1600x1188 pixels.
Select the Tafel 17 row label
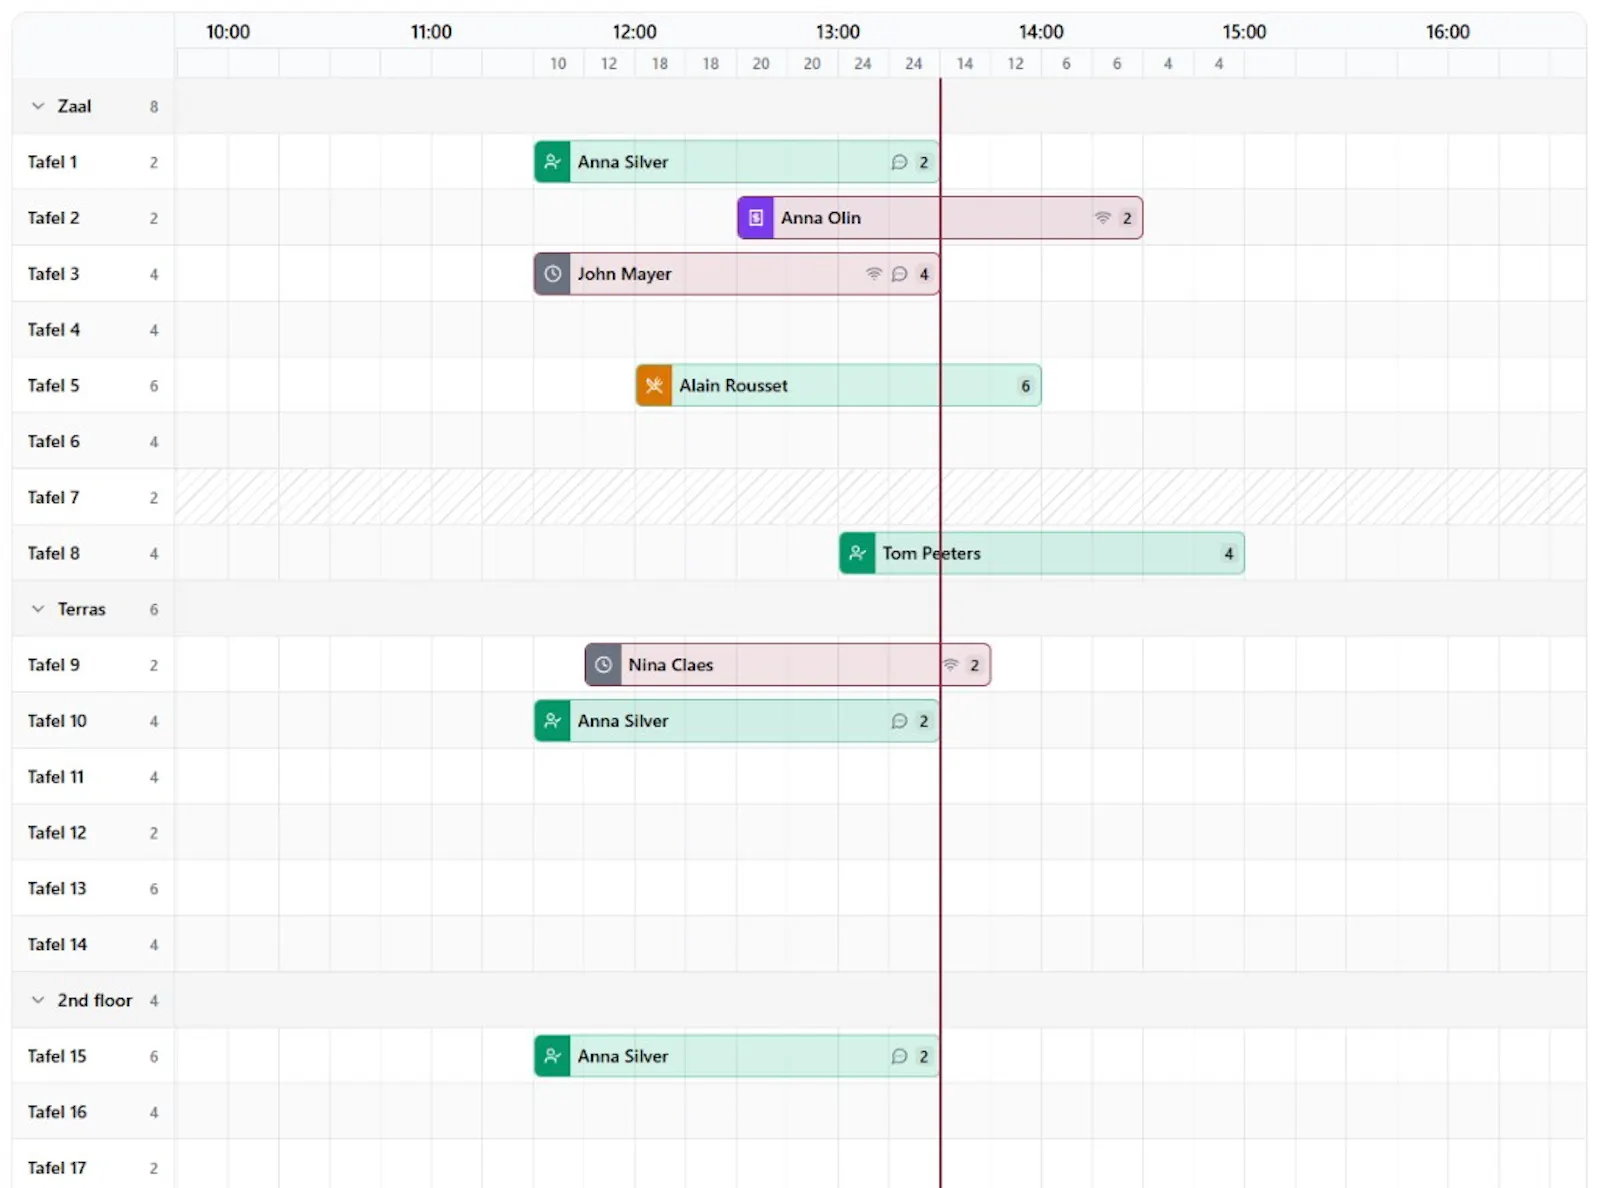tap(57, 1168)
